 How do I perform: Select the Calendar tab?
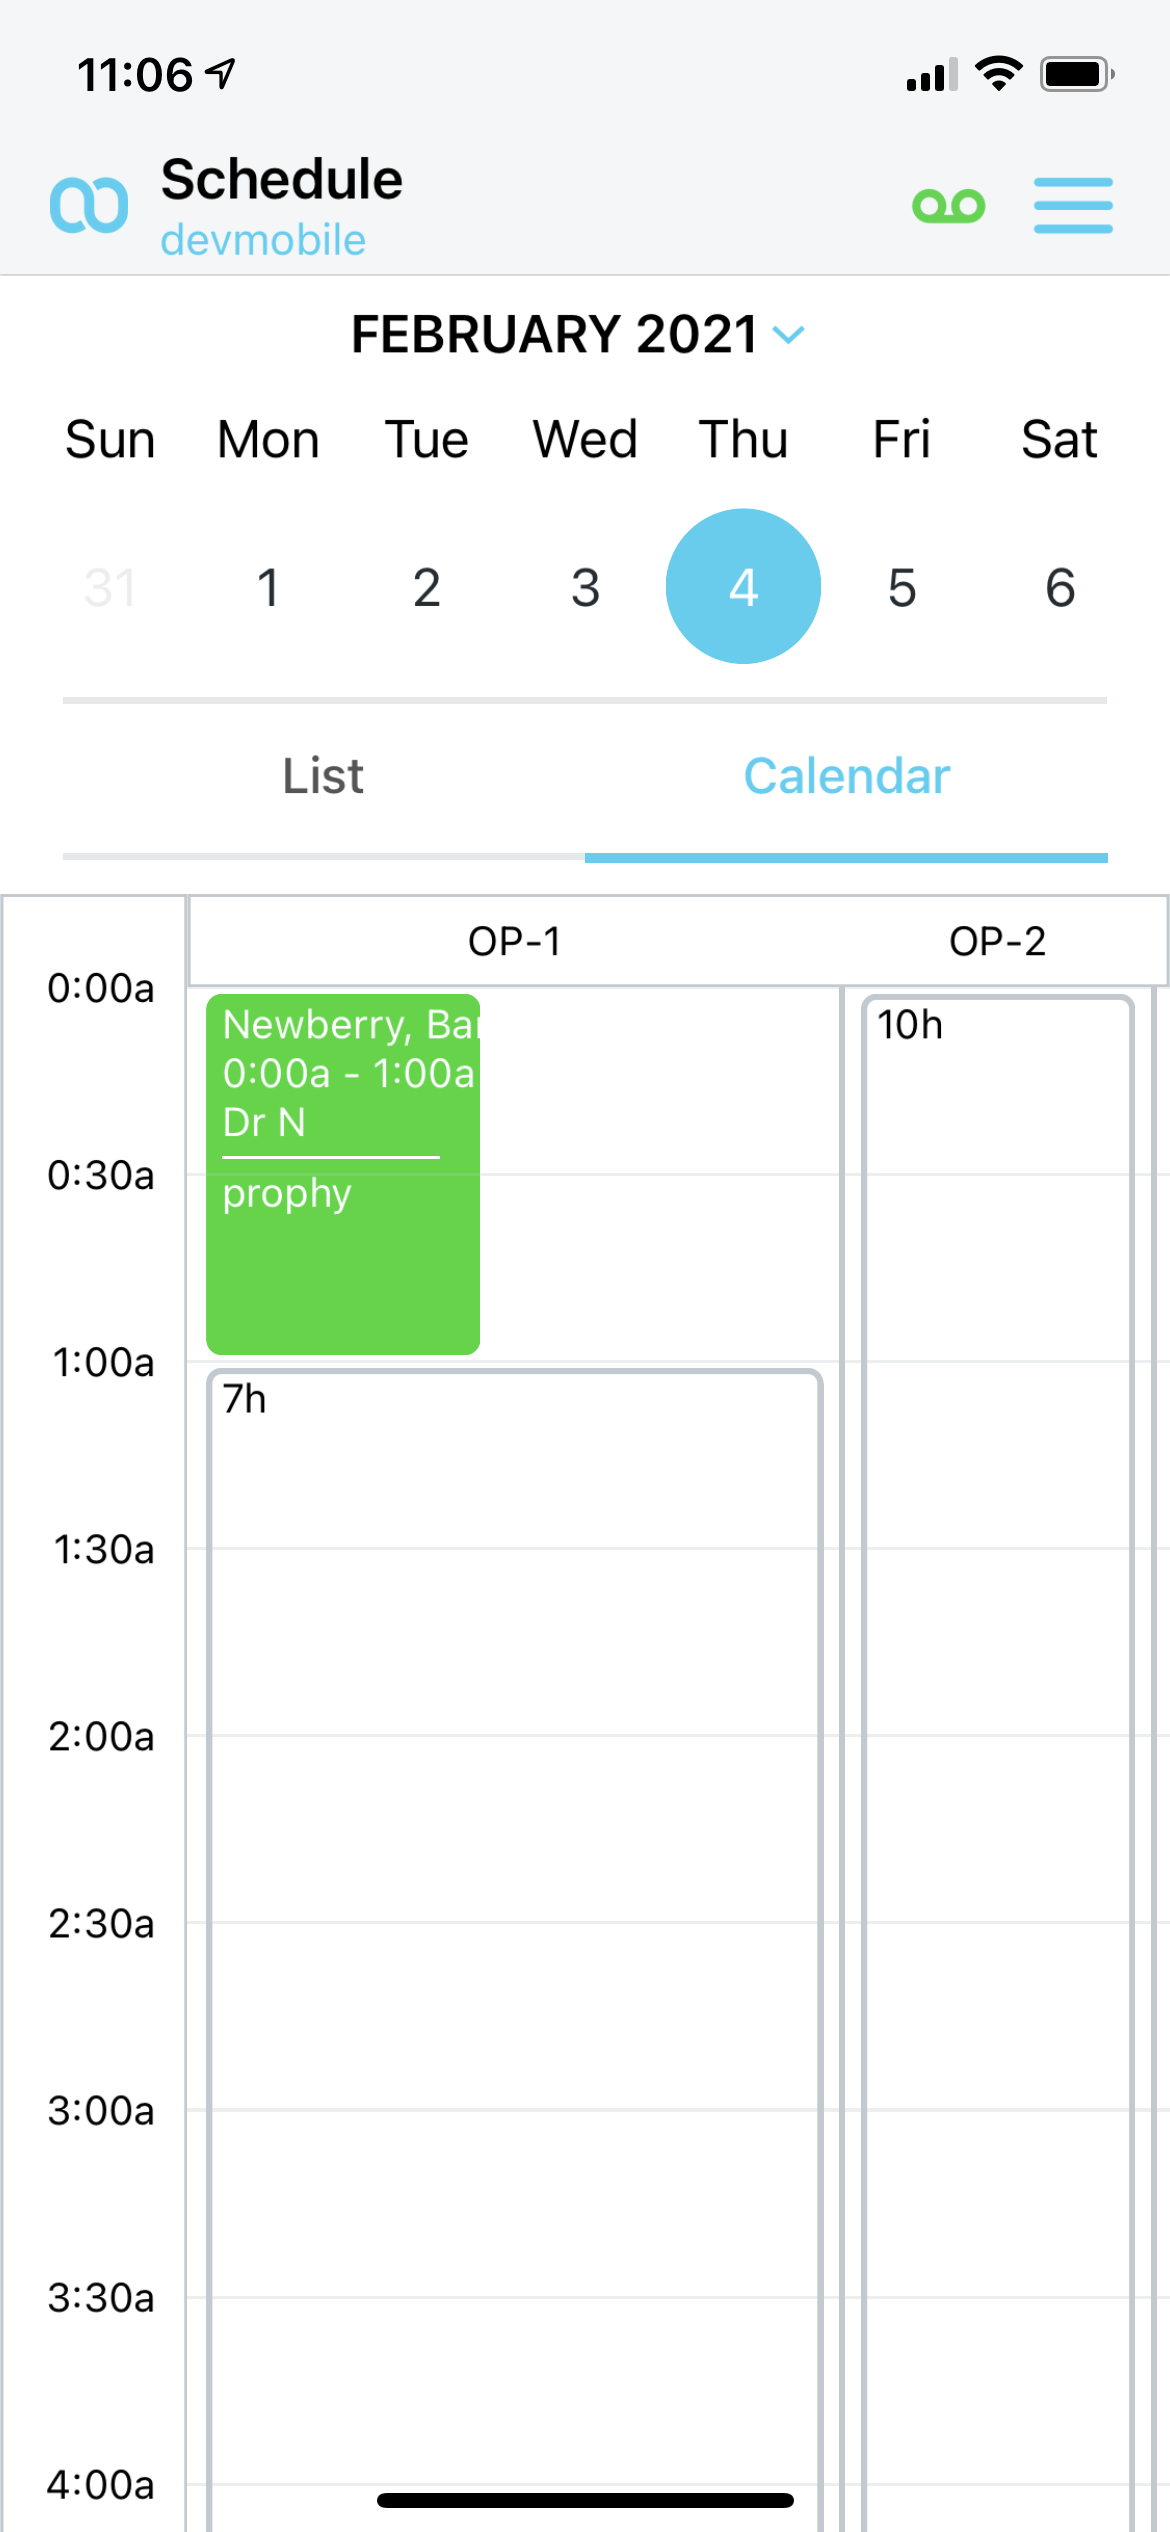[846, 777]
